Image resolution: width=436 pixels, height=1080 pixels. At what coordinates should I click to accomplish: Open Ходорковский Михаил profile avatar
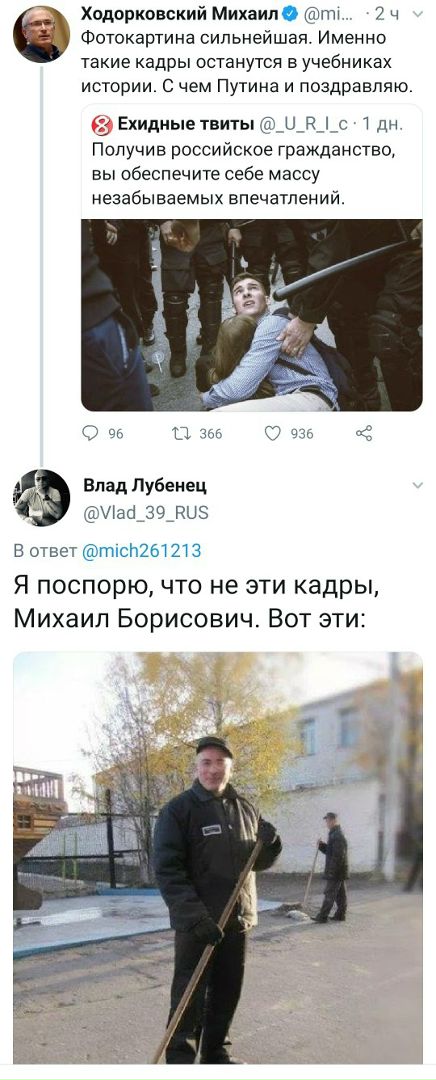(41, 33)
